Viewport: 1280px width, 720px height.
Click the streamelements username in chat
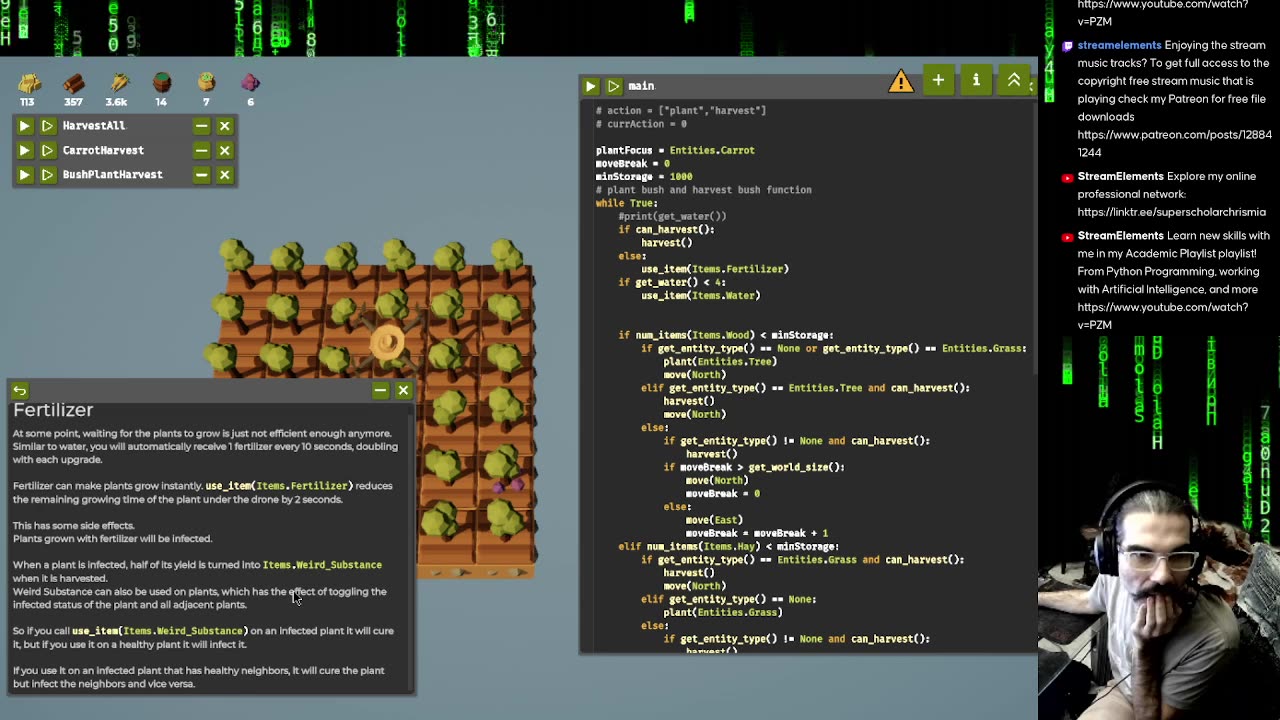1119,45
